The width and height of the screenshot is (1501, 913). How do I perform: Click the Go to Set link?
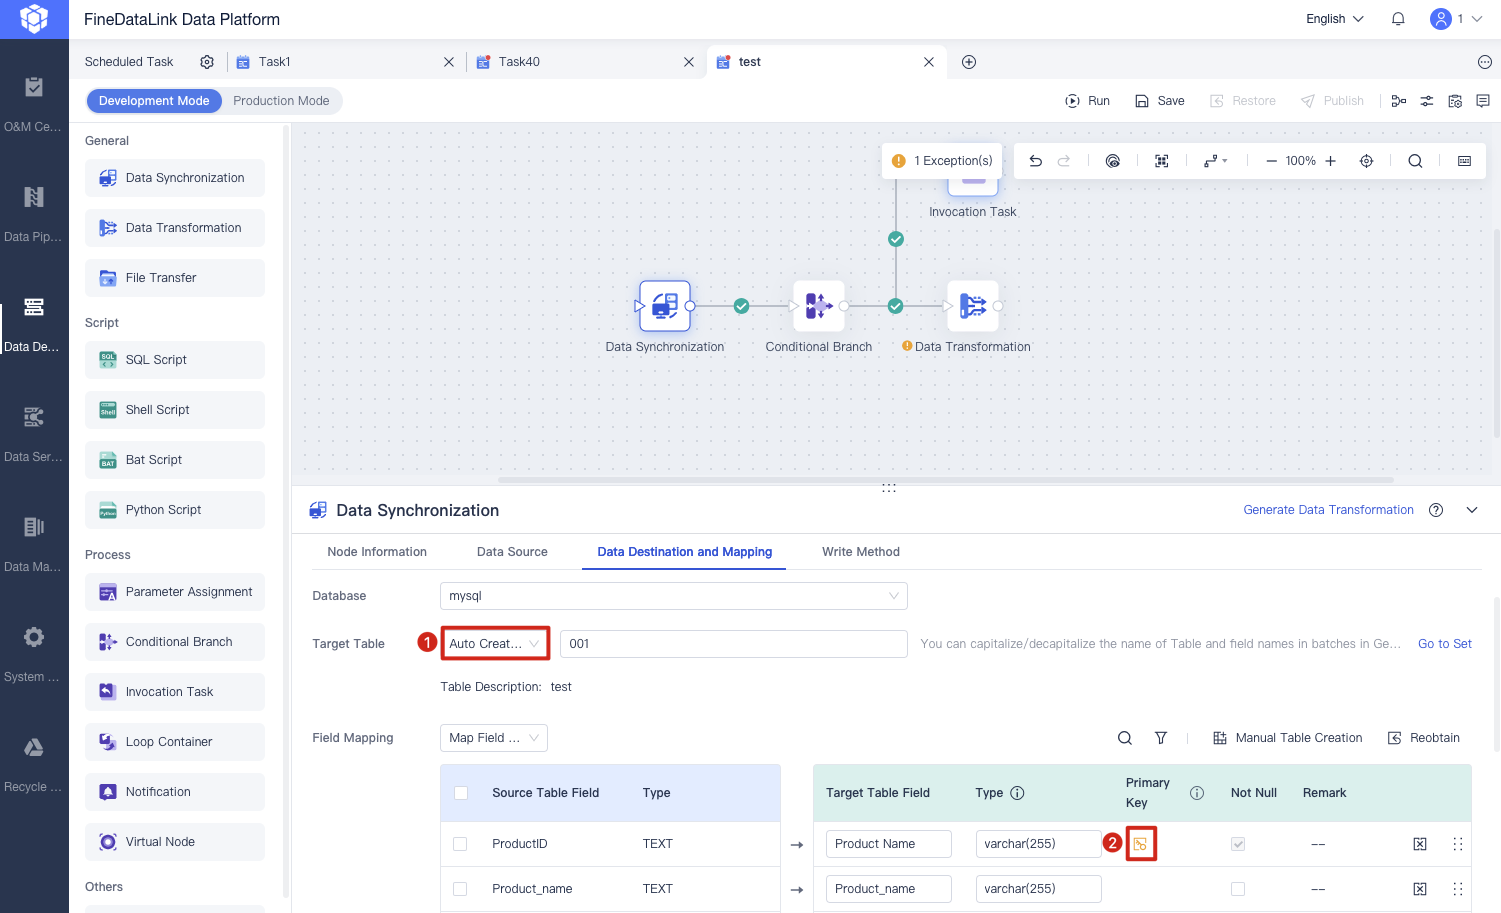point(1445,644)
